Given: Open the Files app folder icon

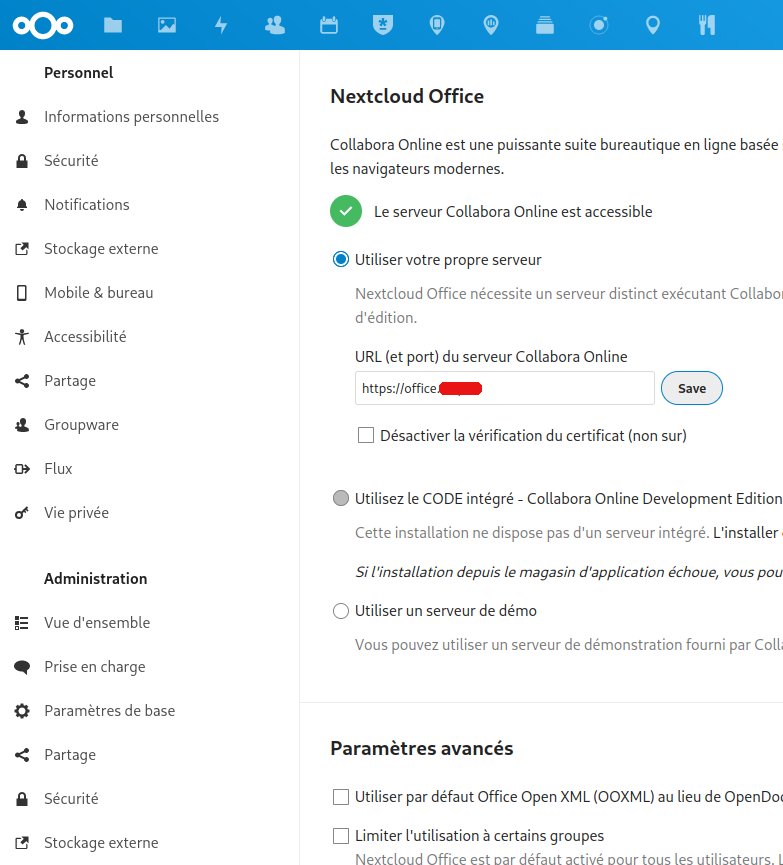Looking at the screenshot, I should (113, 25).
